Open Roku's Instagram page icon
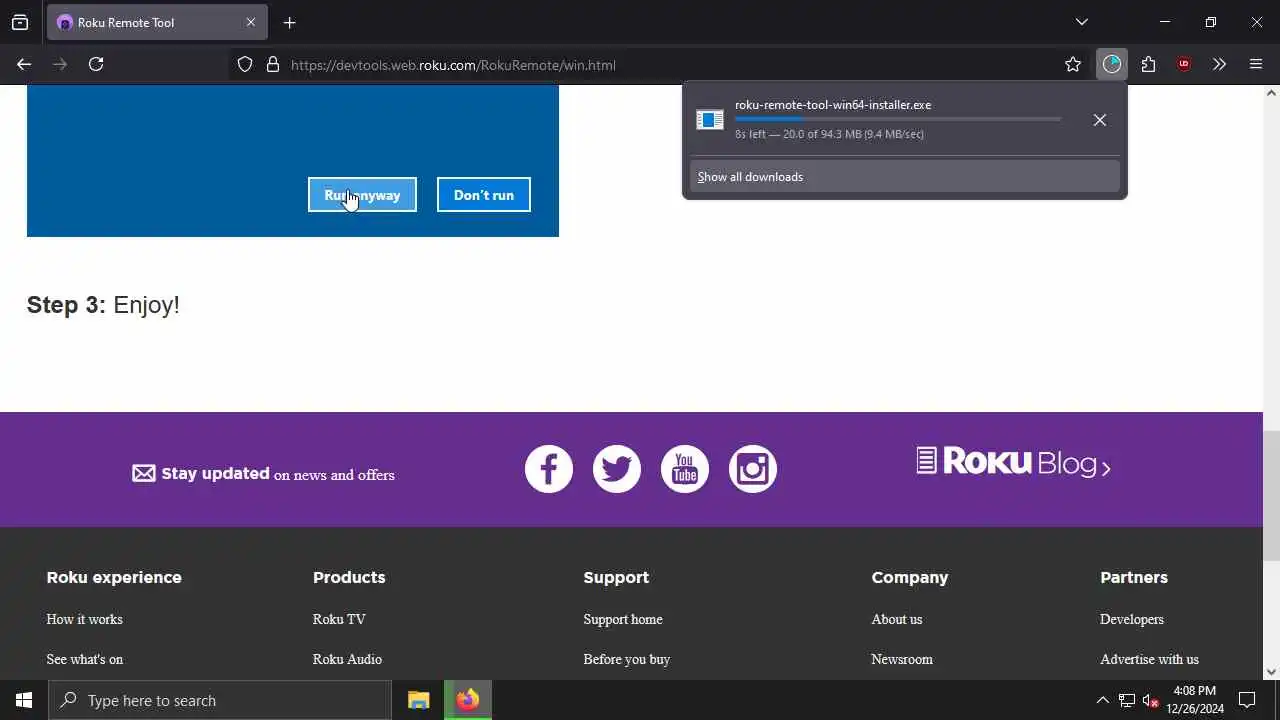The width and height of the screenshot is (1280, 720). click(x=753, y=469)
